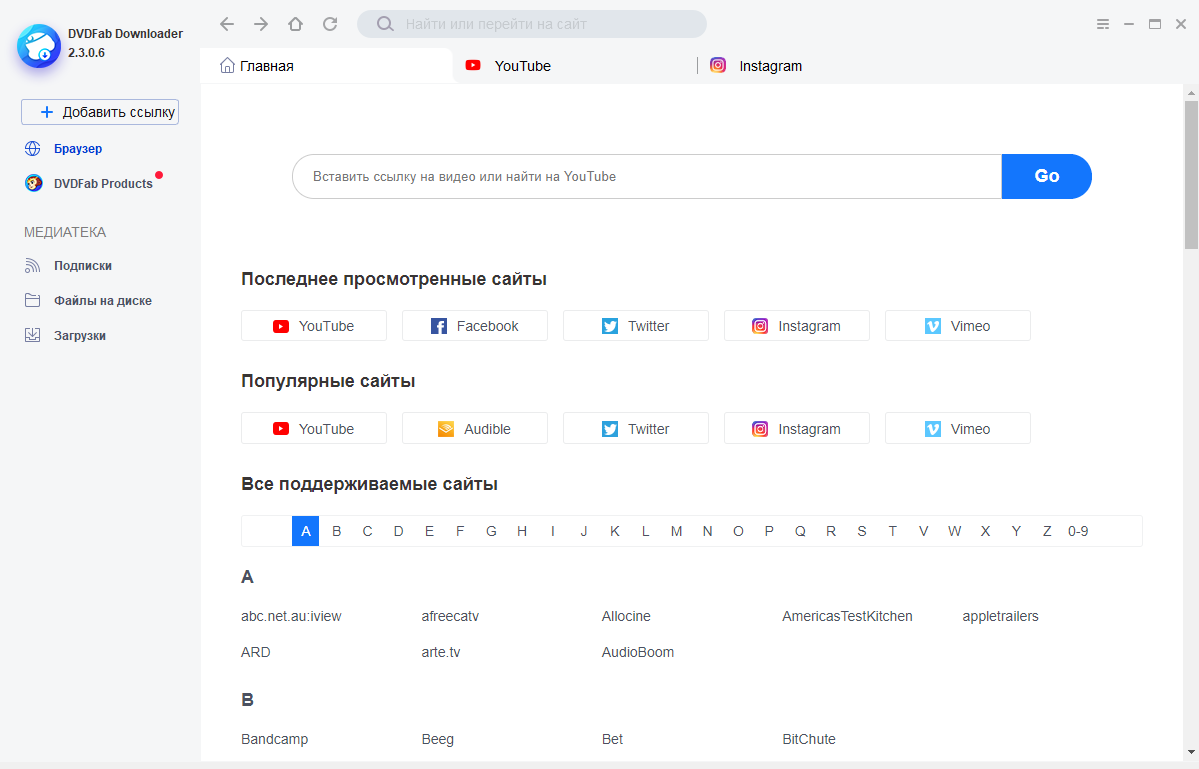Go forward with the forward arrow
The image size is (1199, 769).
(x=262, y=24)
